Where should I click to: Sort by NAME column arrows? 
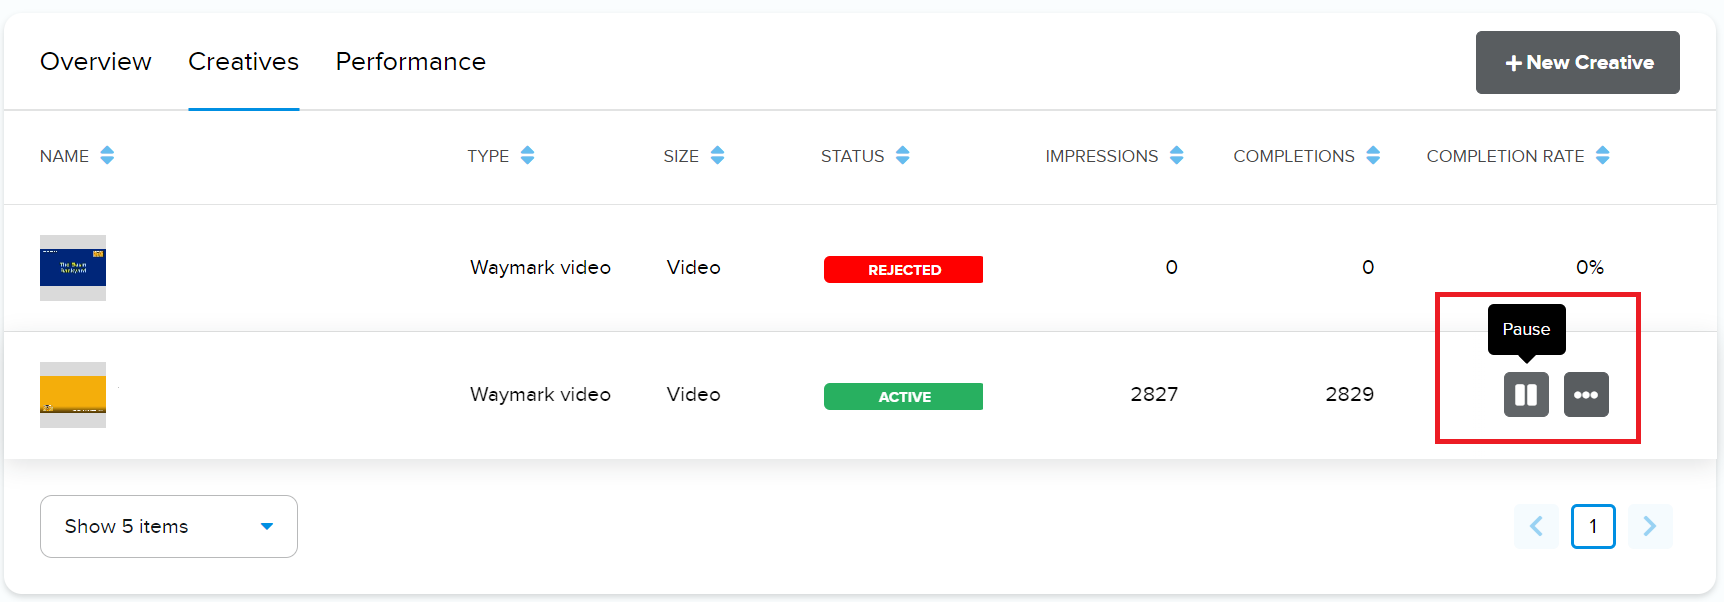coord(107,156)
